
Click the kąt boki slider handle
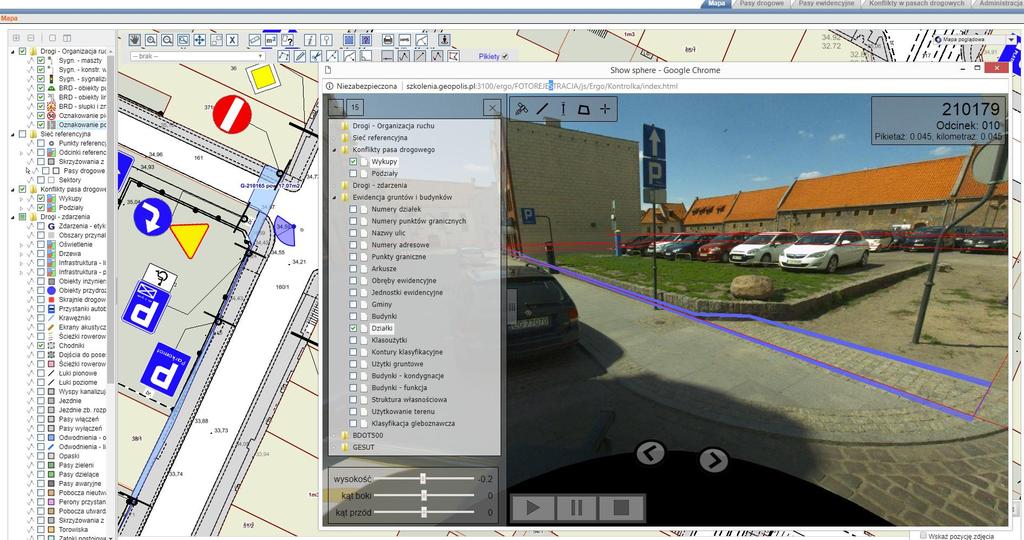coord(423,496)
